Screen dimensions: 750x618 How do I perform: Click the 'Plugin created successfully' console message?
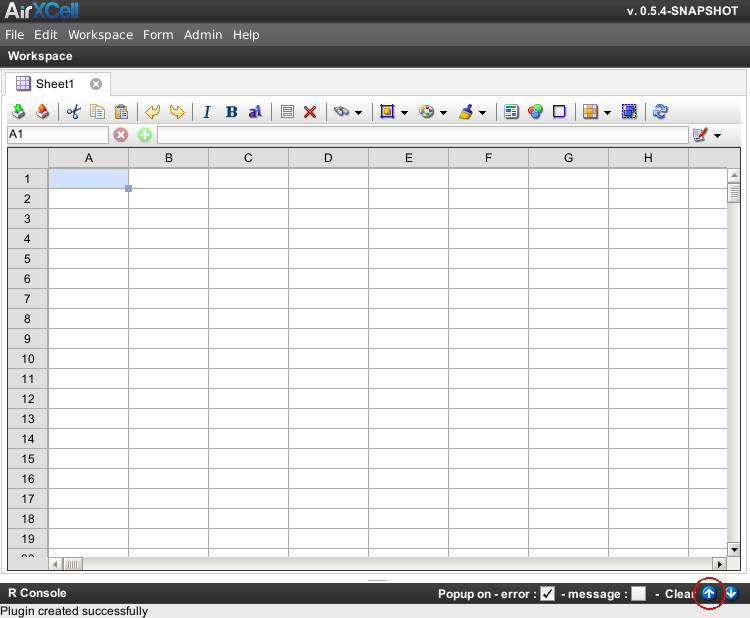click(x=74, y=611)
